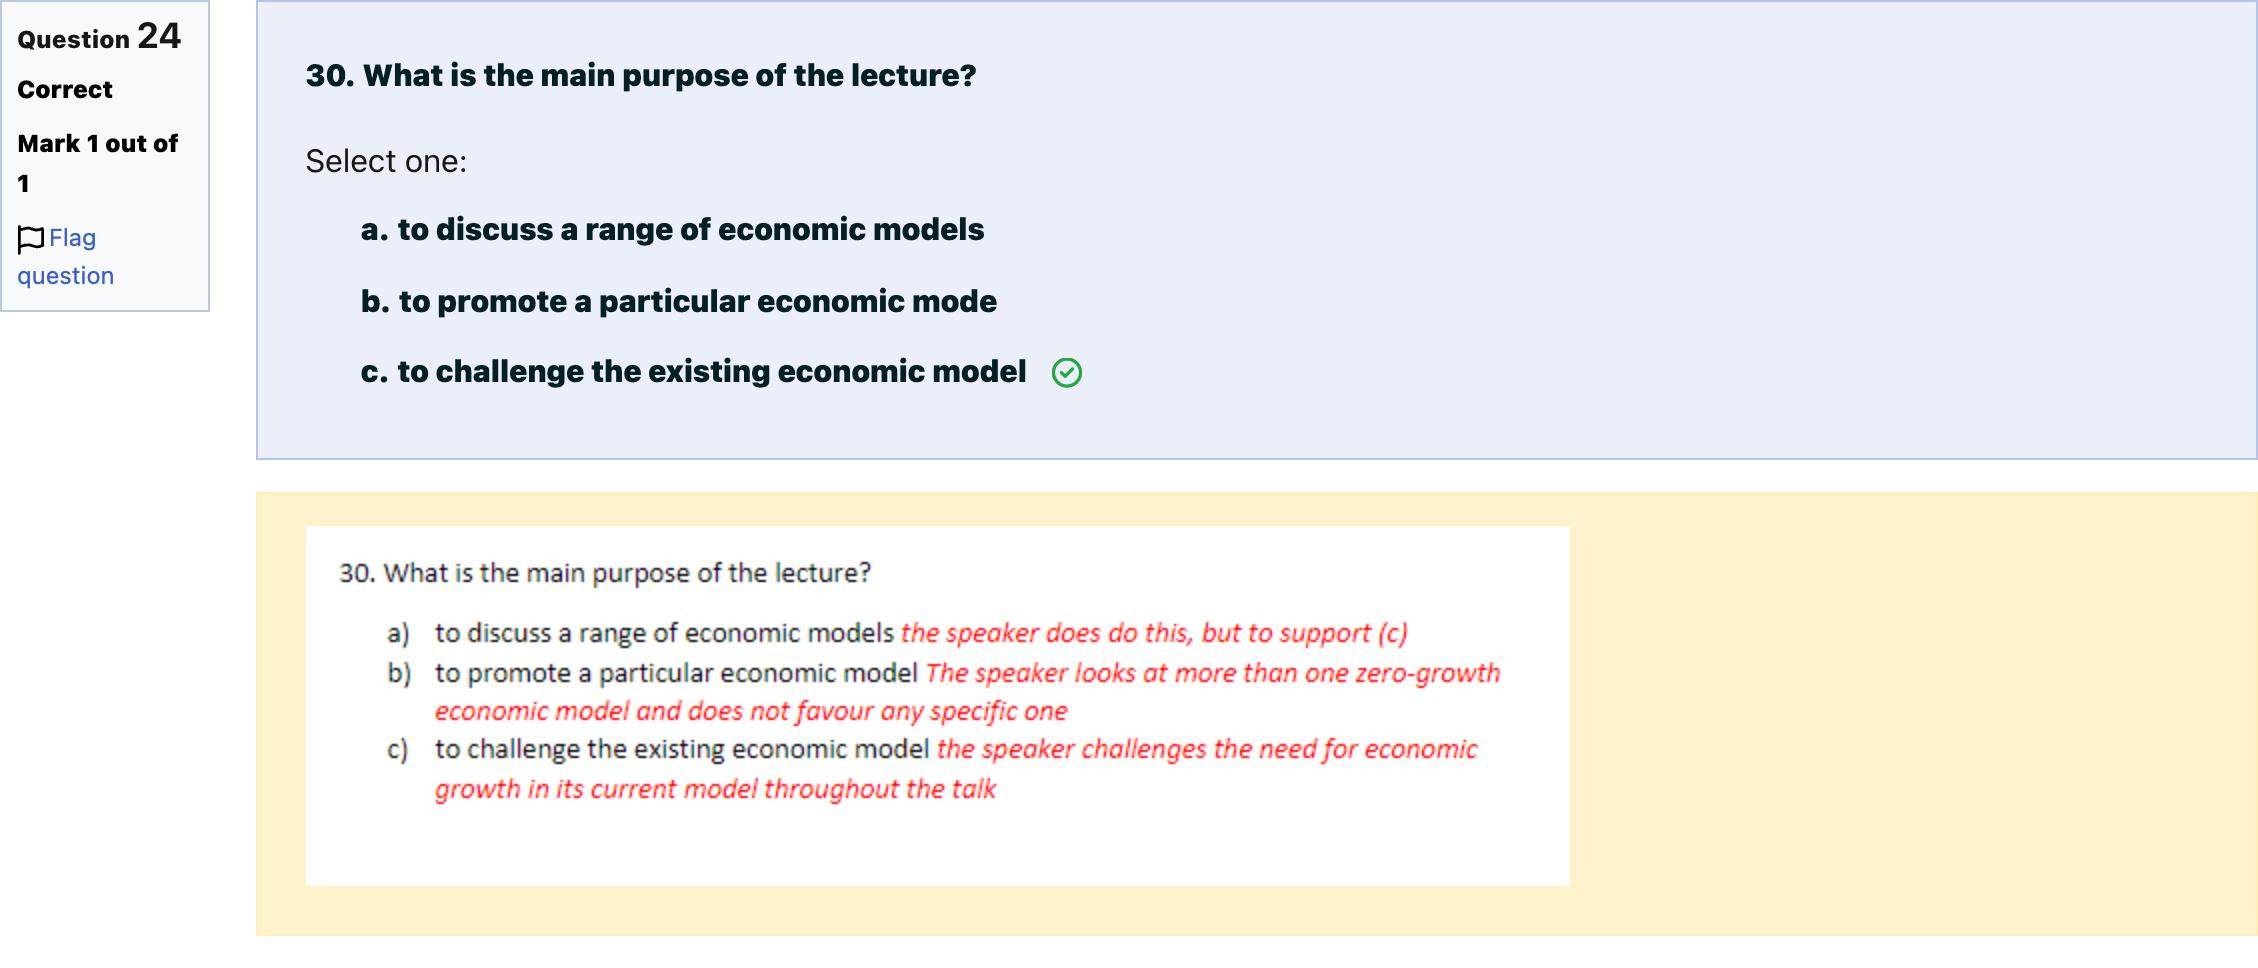The width and height of the screenshot is (2258, 968).
Task: Click the green correct checkmark icon
Action: point(1067,373)
